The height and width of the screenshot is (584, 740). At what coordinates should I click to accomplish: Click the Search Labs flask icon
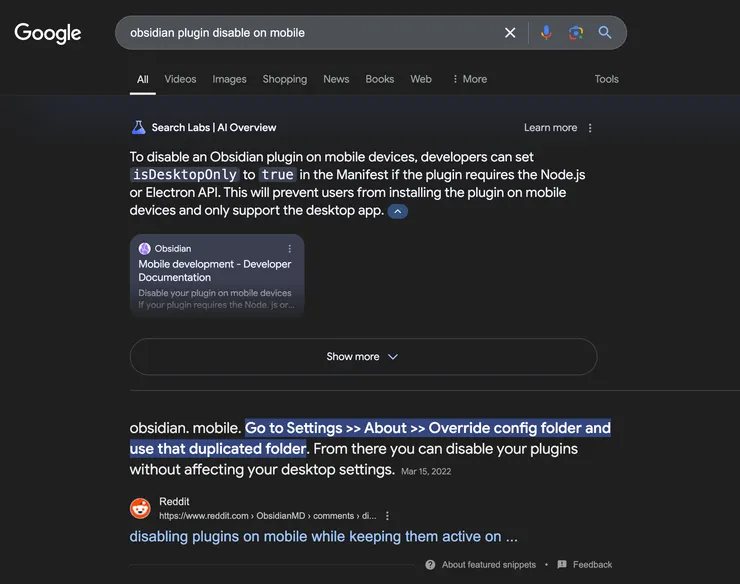pos(138,127)
